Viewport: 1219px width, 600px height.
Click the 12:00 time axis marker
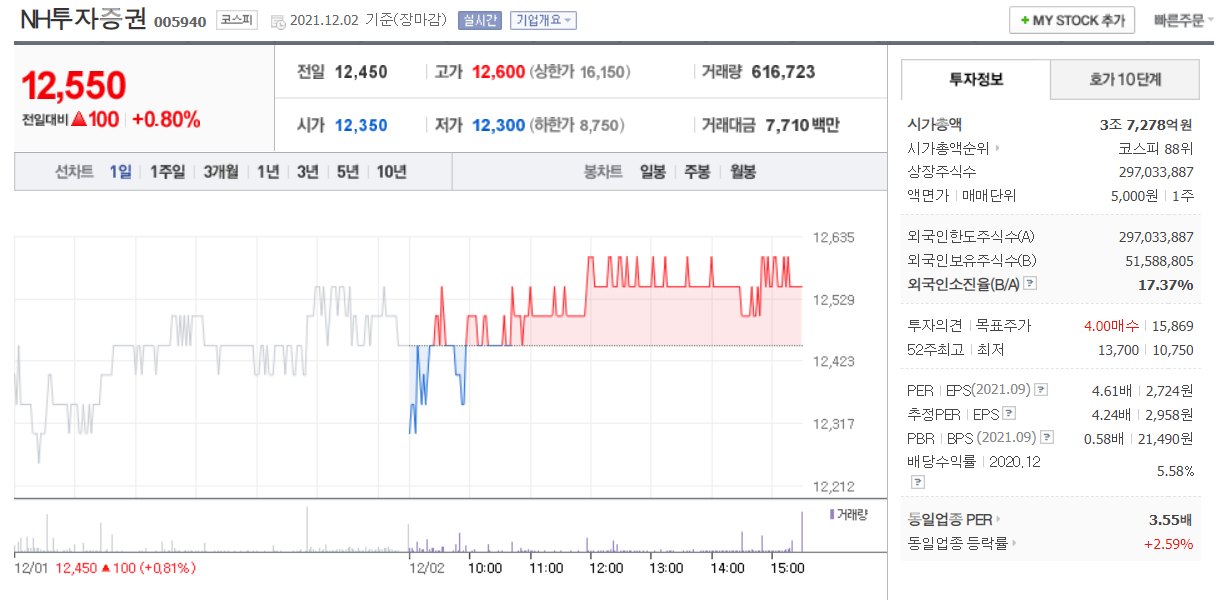(606, 568)
